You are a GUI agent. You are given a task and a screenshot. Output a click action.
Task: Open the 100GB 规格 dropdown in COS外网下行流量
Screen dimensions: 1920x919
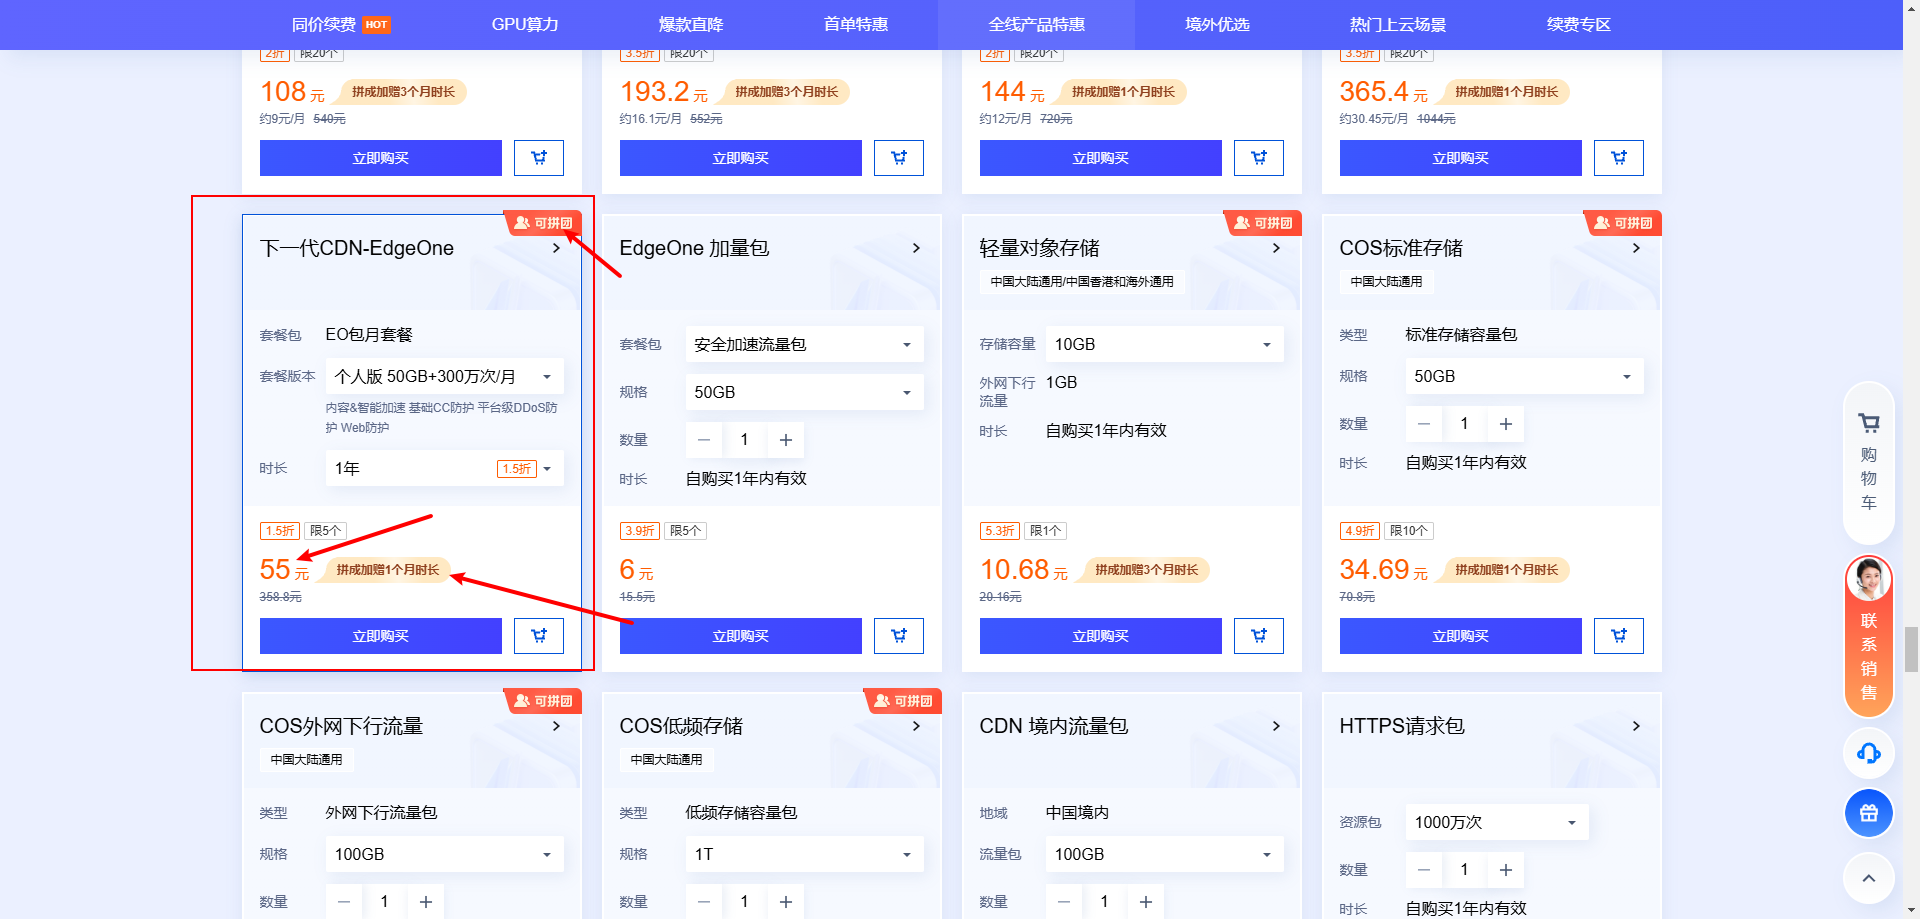tap(445, 854)
